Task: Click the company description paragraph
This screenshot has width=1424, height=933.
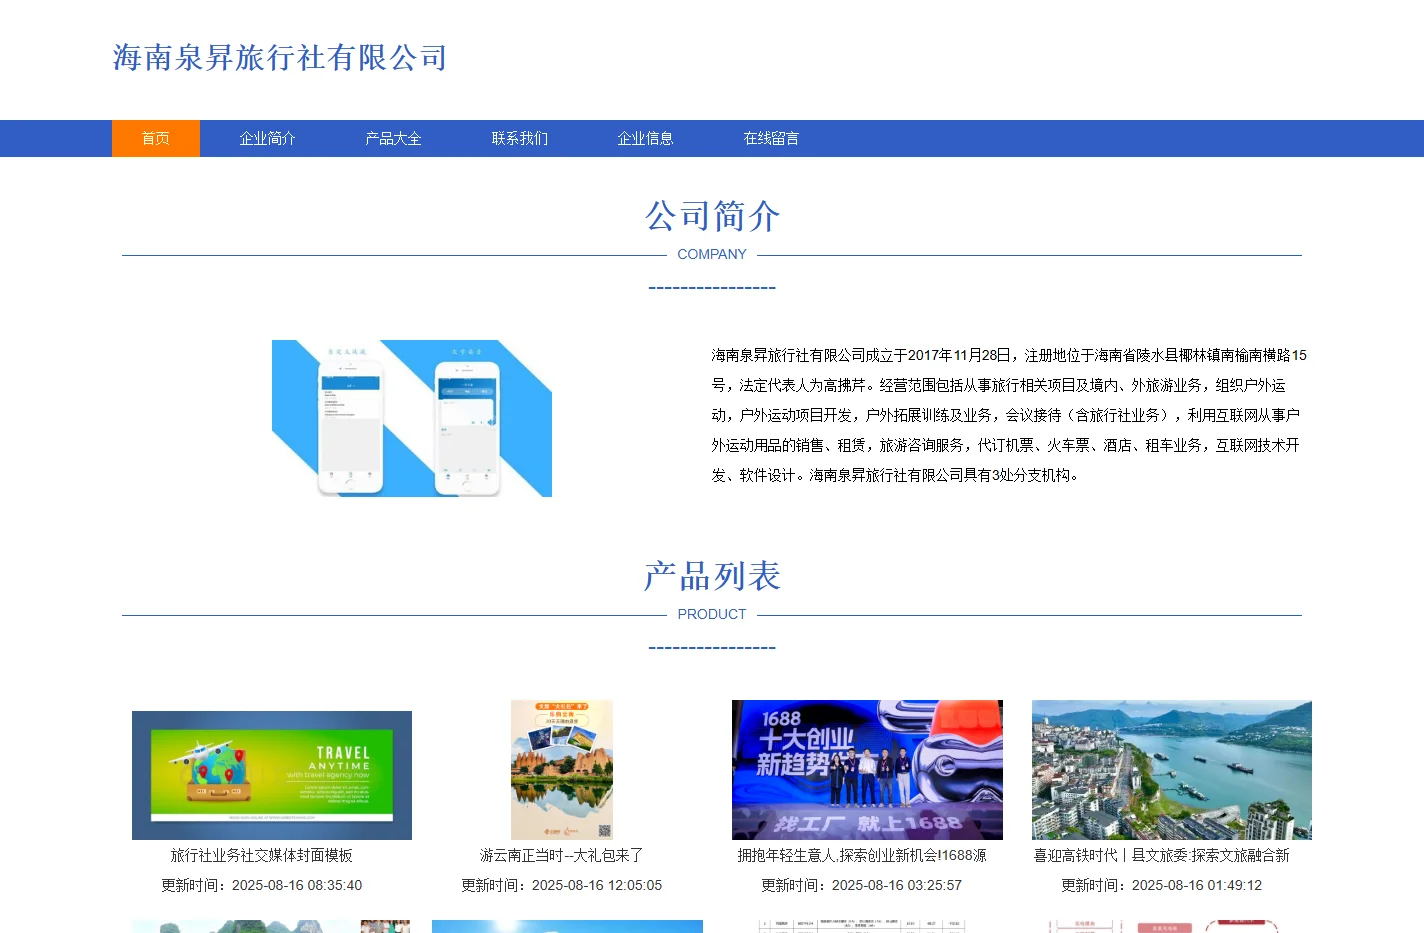Action: tap(1009, 415)
